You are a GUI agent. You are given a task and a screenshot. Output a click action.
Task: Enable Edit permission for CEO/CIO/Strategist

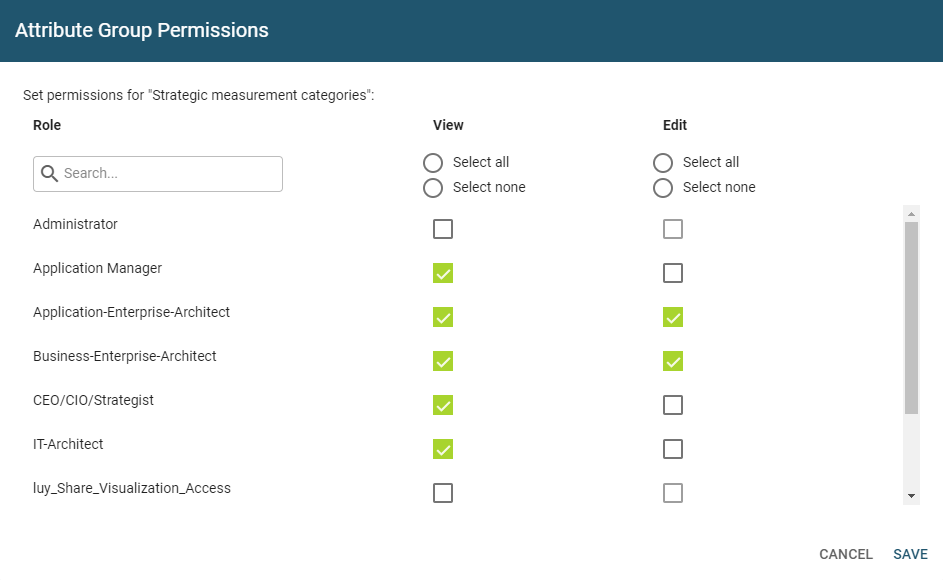673,405
